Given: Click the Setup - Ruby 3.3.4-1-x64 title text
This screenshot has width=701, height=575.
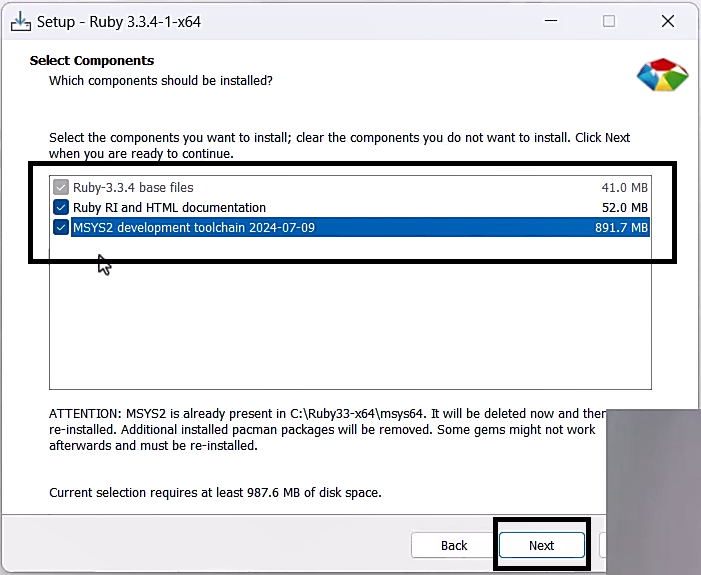Looking at the screenshot, I should 119,21.
